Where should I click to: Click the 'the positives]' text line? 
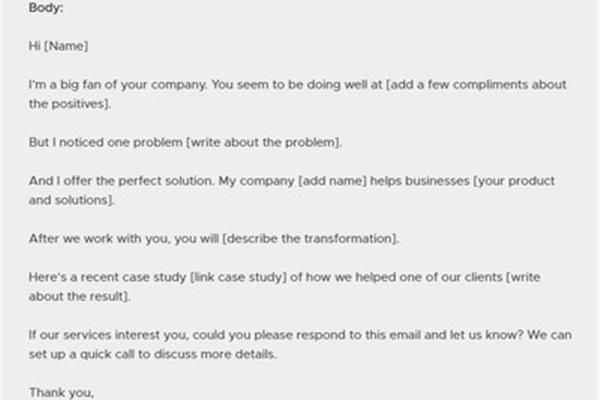[x=70, y=104]
